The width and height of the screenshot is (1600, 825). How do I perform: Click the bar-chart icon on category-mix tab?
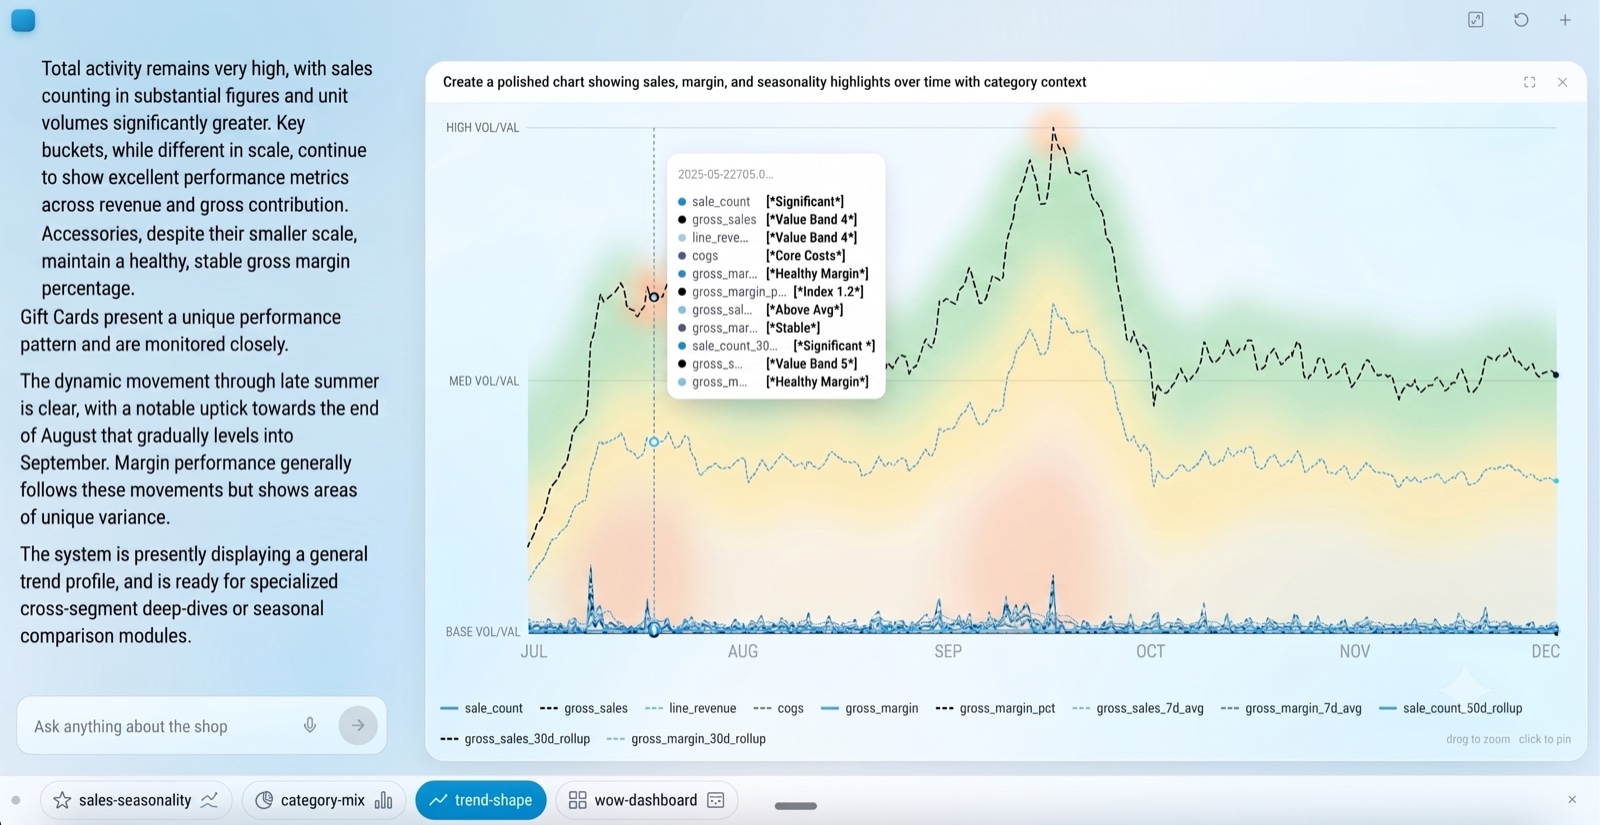384,800
